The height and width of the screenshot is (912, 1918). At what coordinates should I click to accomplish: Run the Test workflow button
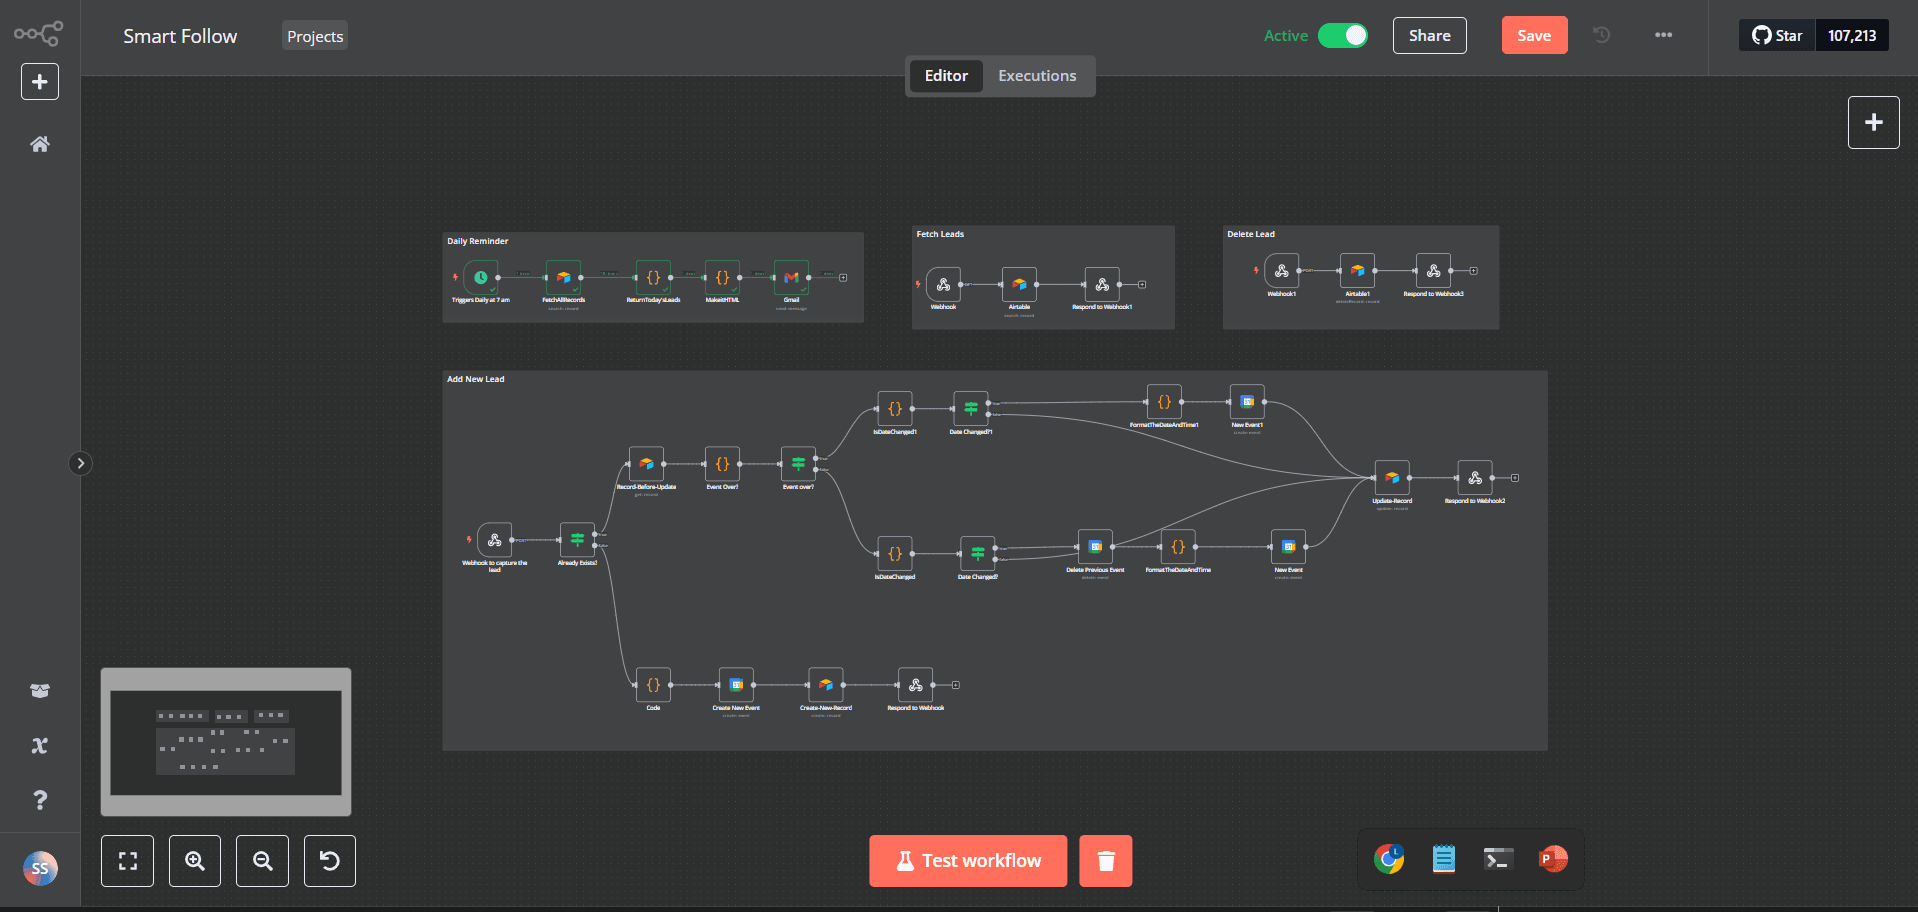tap(968, 861)
